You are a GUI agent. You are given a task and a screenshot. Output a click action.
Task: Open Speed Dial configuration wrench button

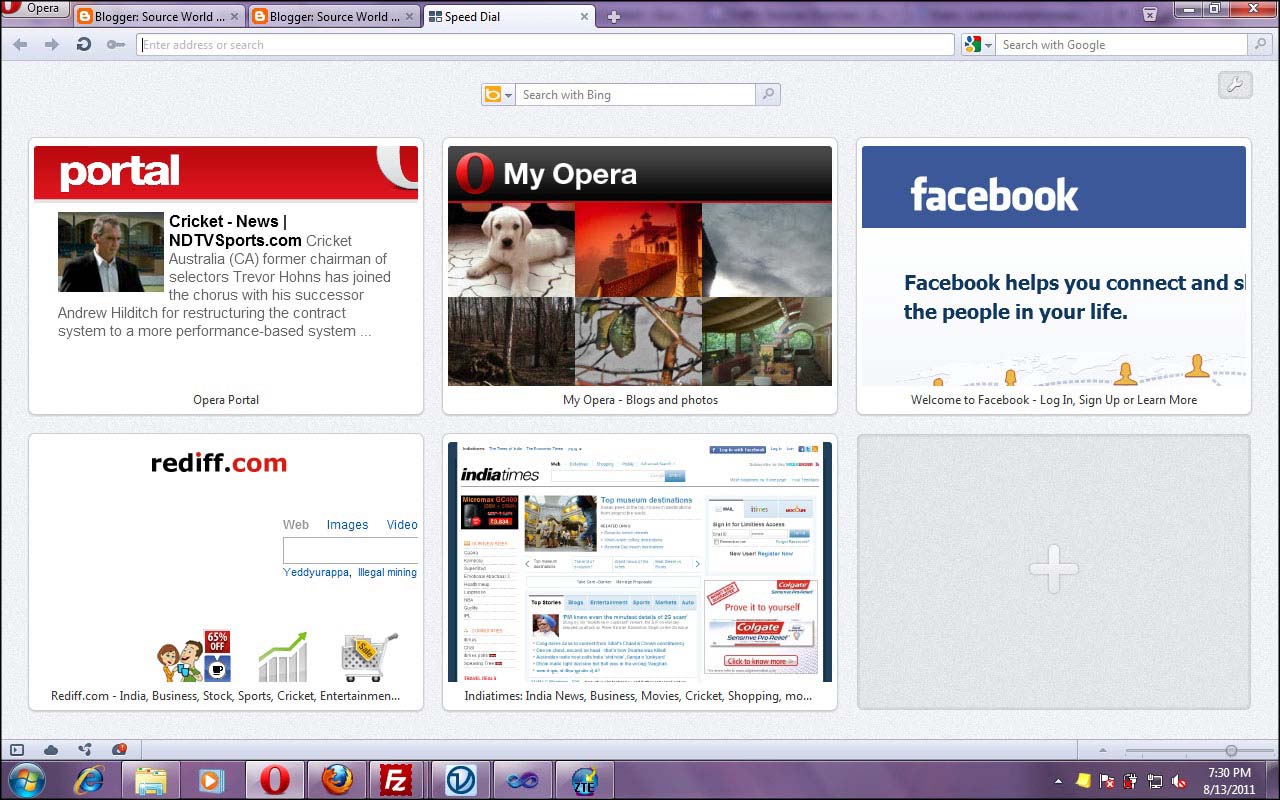coord(1235,86)
